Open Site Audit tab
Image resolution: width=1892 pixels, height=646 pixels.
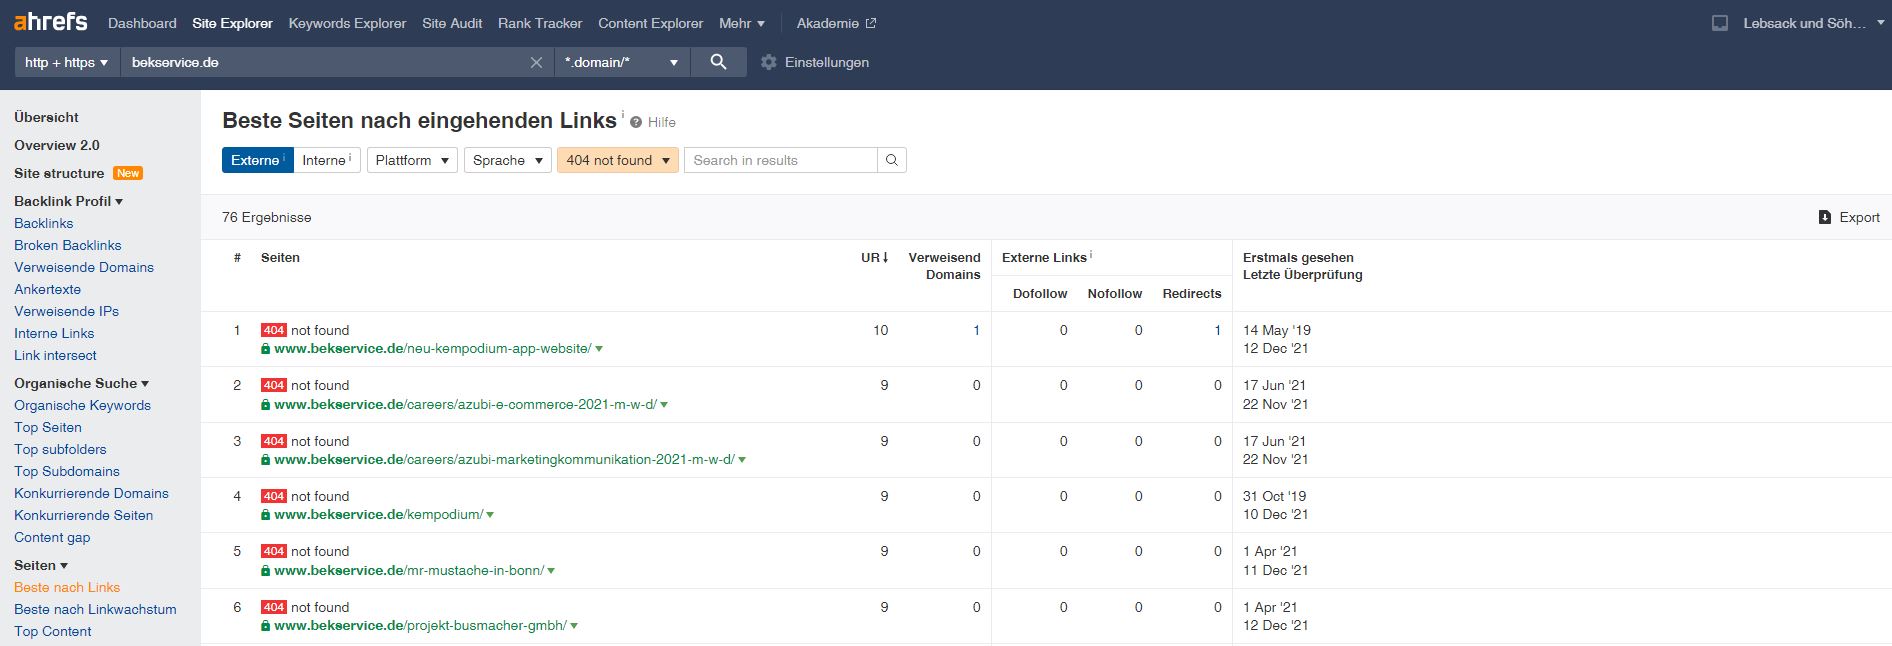452,23
